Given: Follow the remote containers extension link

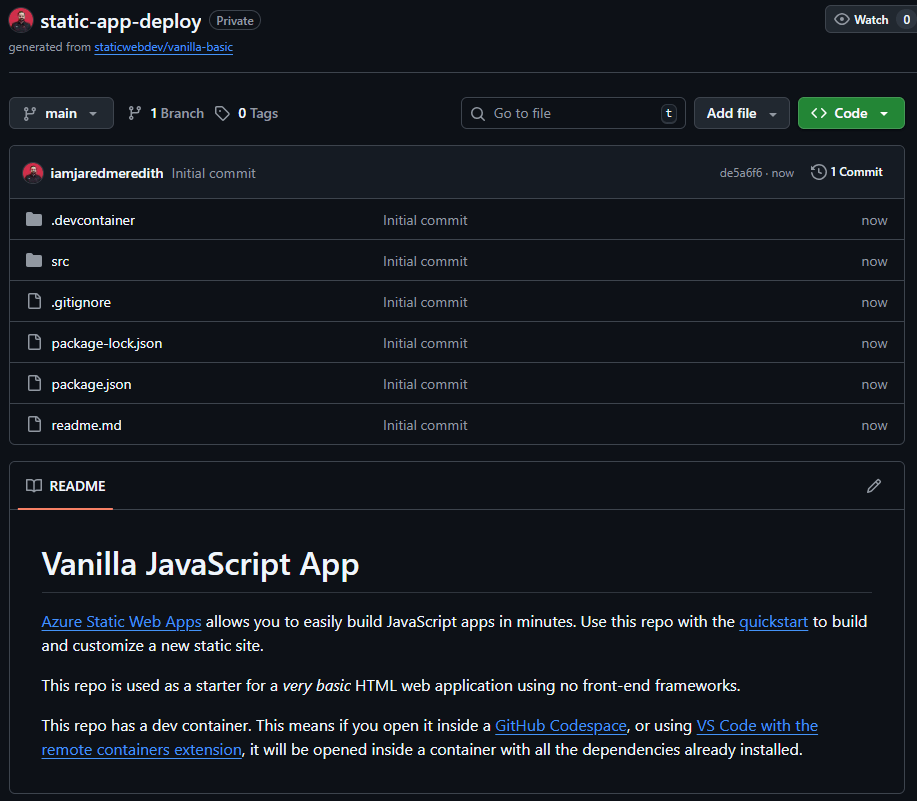Looking at the screenshot, I should [142, 750].
